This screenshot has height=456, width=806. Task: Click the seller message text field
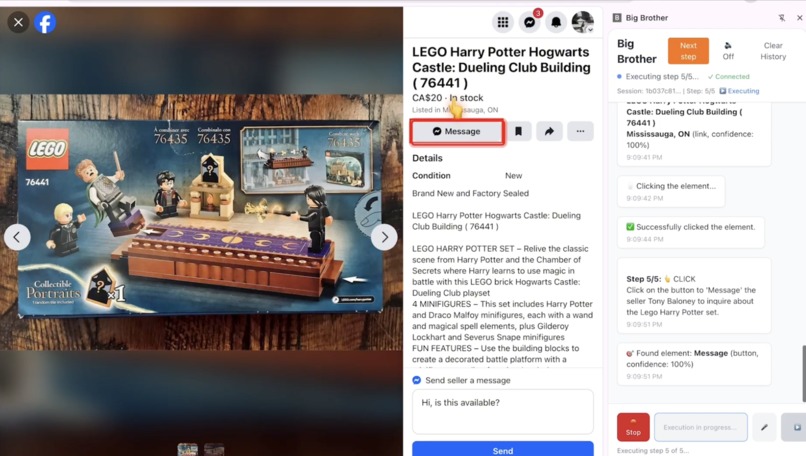click(x=503, y=411)
